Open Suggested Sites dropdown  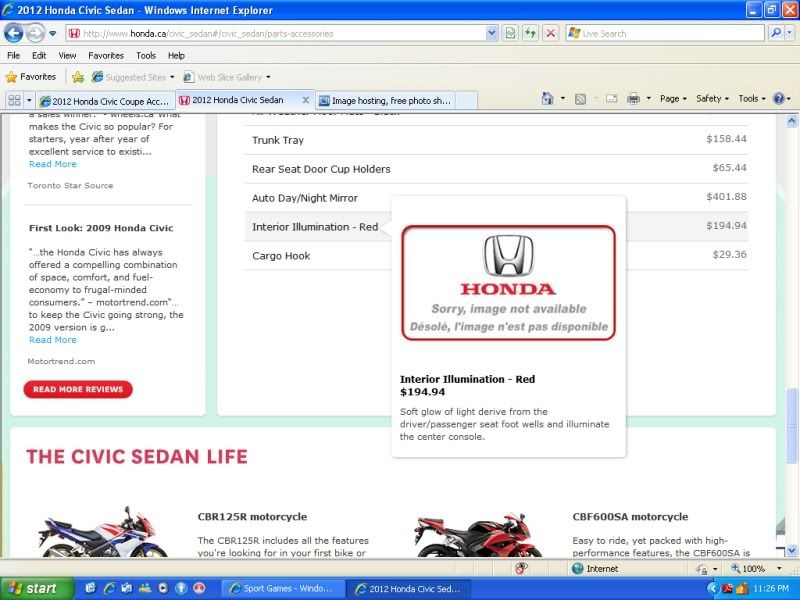tap(133, 77)
